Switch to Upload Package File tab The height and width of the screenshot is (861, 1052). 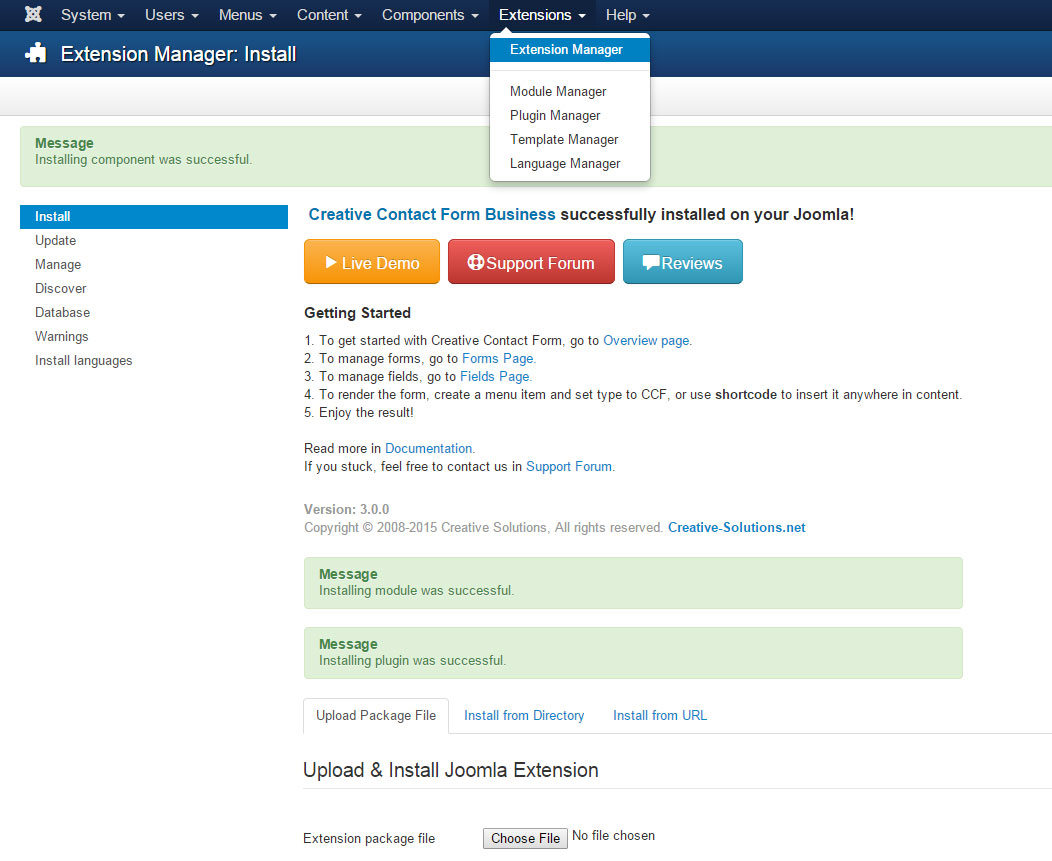(376, 716)
